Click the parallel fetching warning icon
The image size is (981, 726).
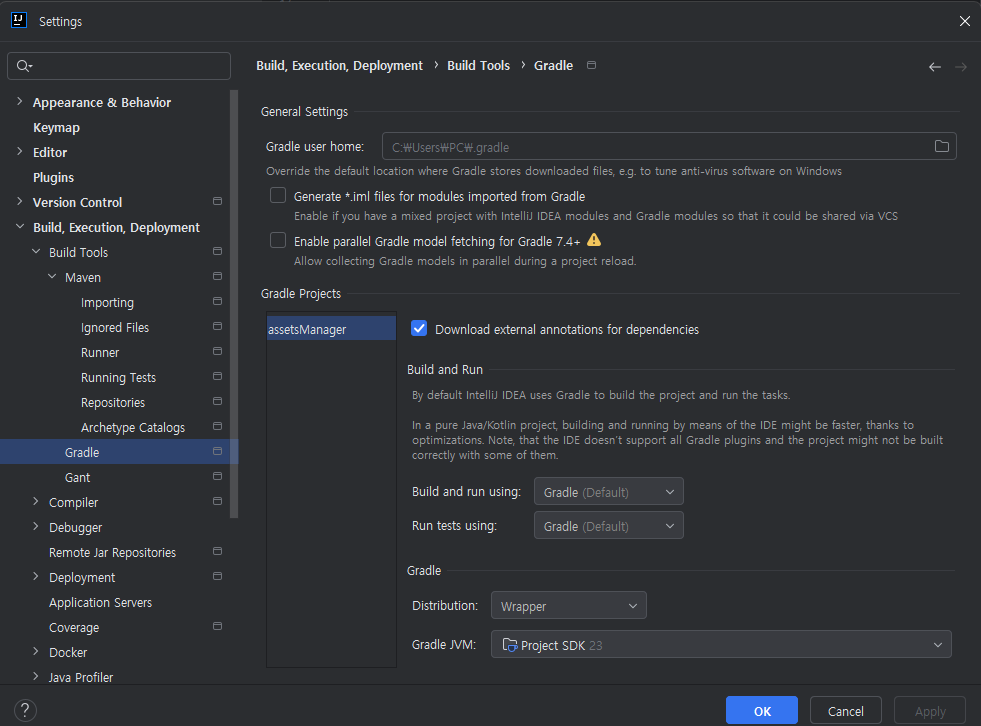[594, 240]
